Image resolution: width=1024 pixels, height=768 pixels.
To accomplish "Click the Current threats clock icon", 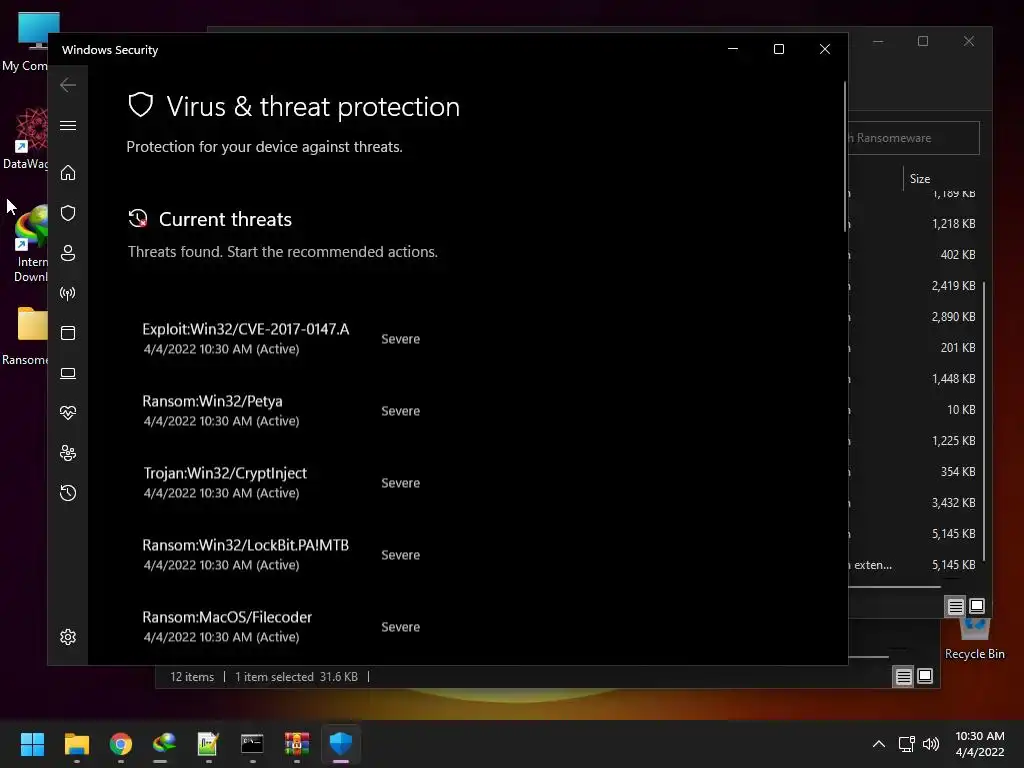I will (x=138, y=219).
